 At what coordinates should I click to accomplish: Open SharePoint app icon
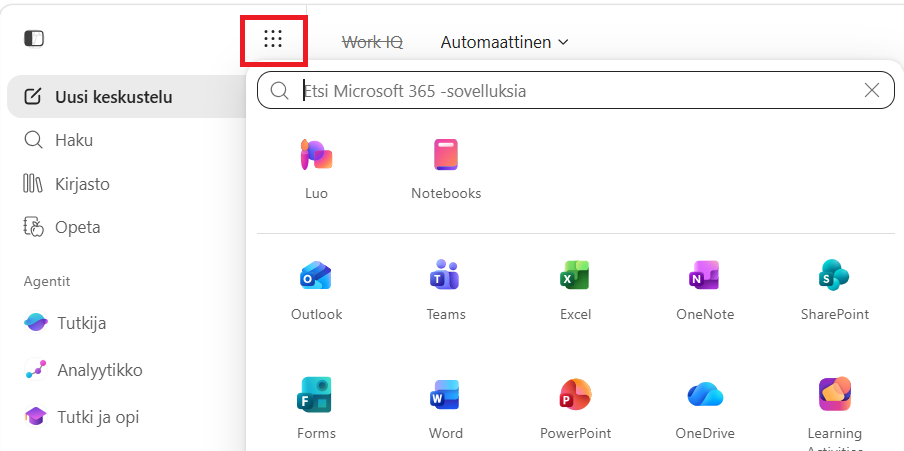click(x=834, y=275)
